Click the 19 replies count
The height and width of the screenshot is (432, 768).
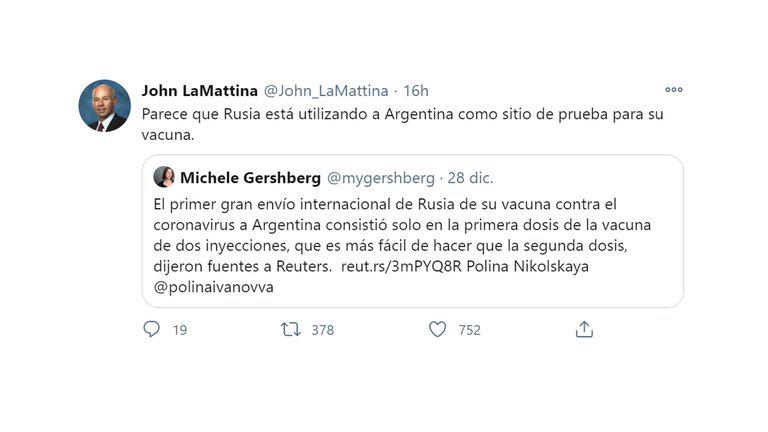click(180, 330)
